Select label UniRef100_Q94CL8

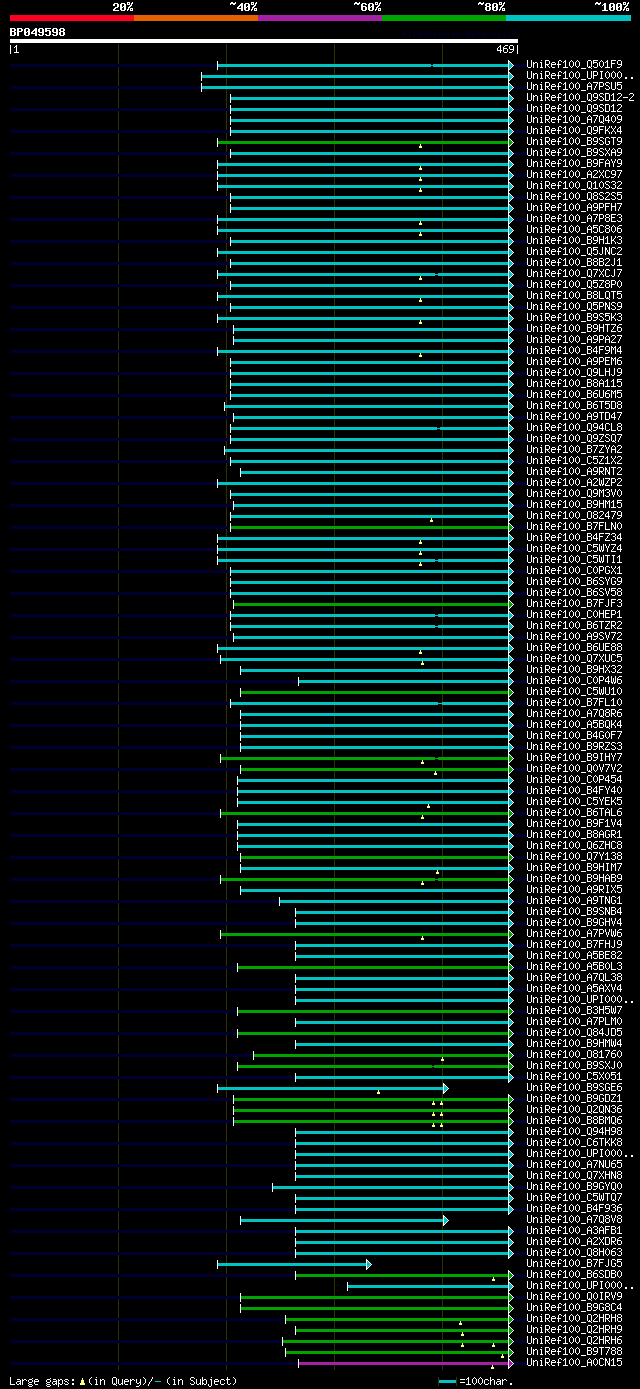(574, 427)
